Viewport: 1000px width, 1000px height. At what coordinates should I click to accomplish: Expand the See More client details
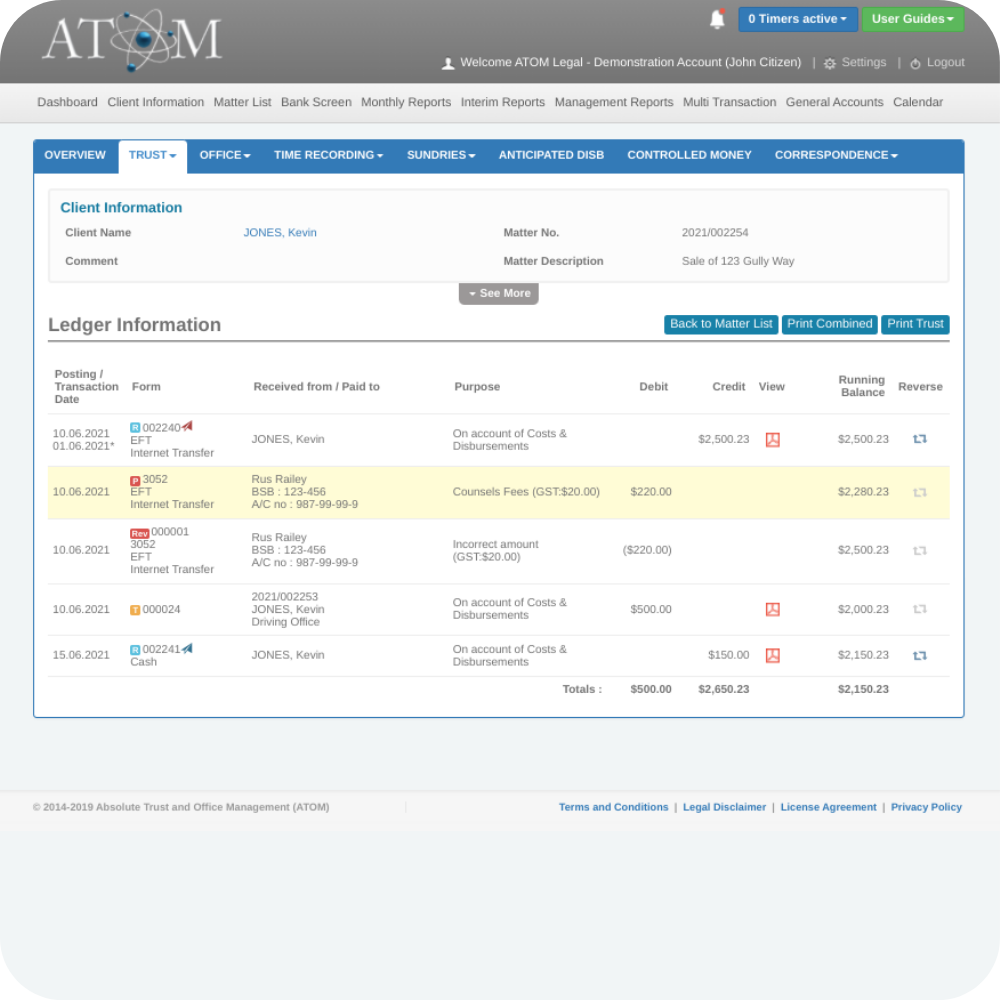(498, 293)
